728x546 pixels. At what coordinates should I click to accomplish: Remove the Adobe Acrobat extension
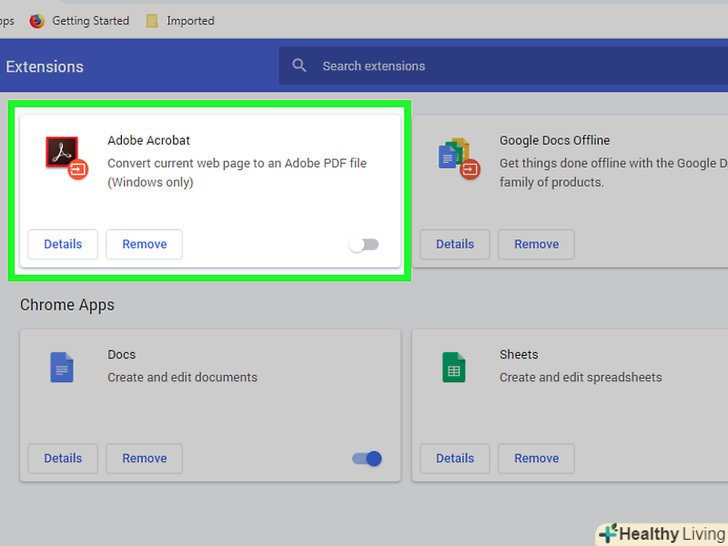[x=144, y=244]
